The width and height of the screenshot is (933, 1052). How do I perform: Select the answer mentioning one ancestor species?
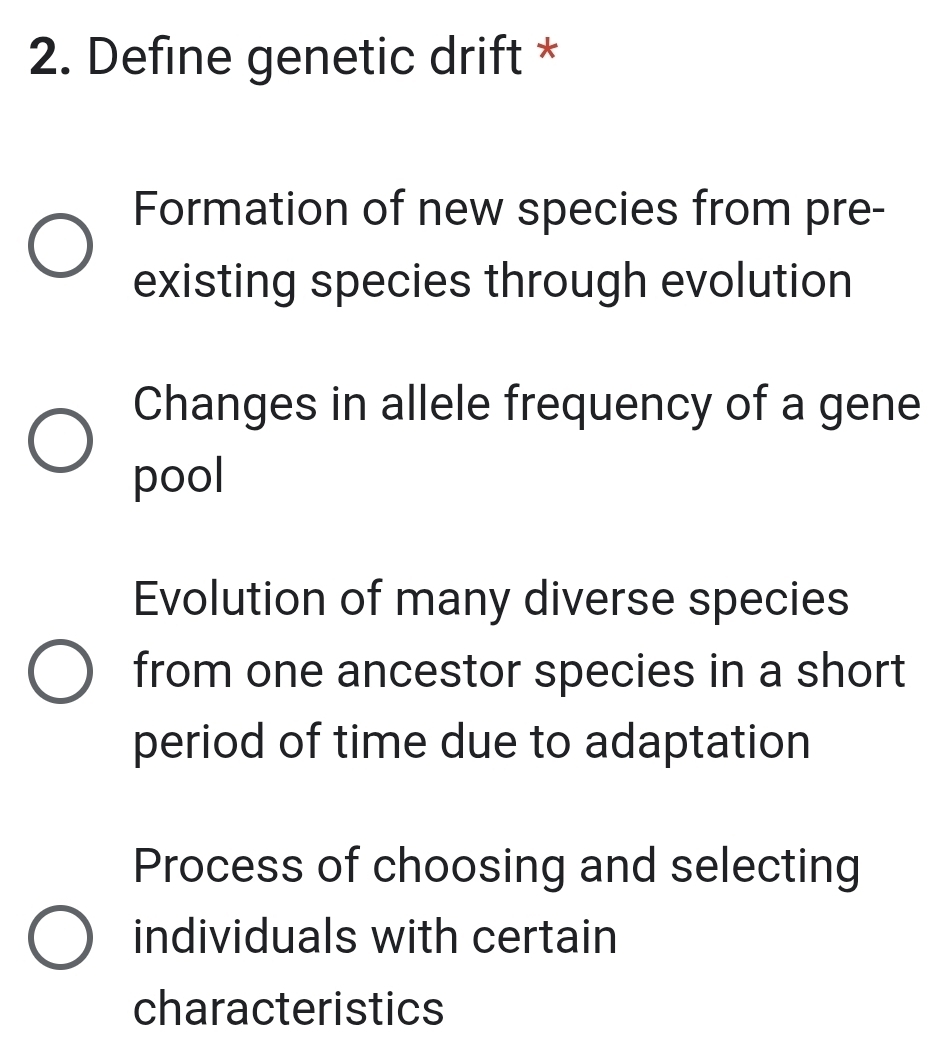tap(519, 670)
